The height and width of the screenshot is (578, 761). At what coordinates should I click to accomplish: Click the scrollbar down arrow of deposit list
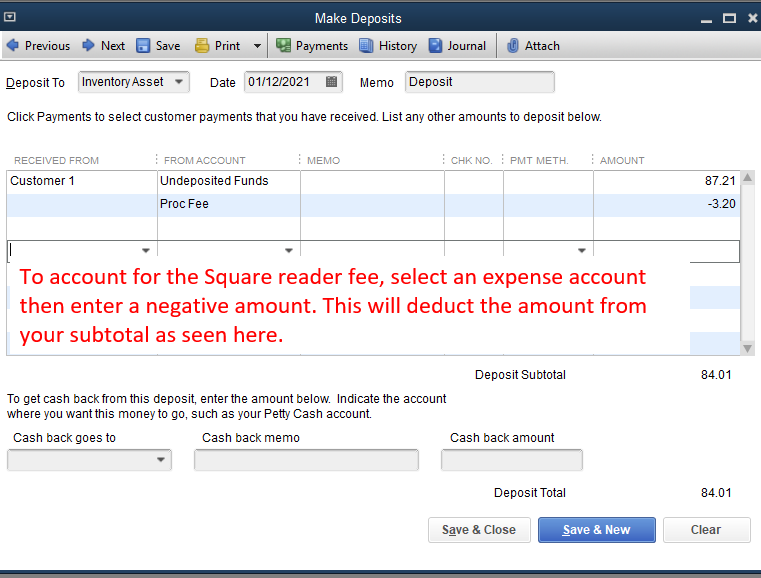pyautogui.click(x=747, y=348)
